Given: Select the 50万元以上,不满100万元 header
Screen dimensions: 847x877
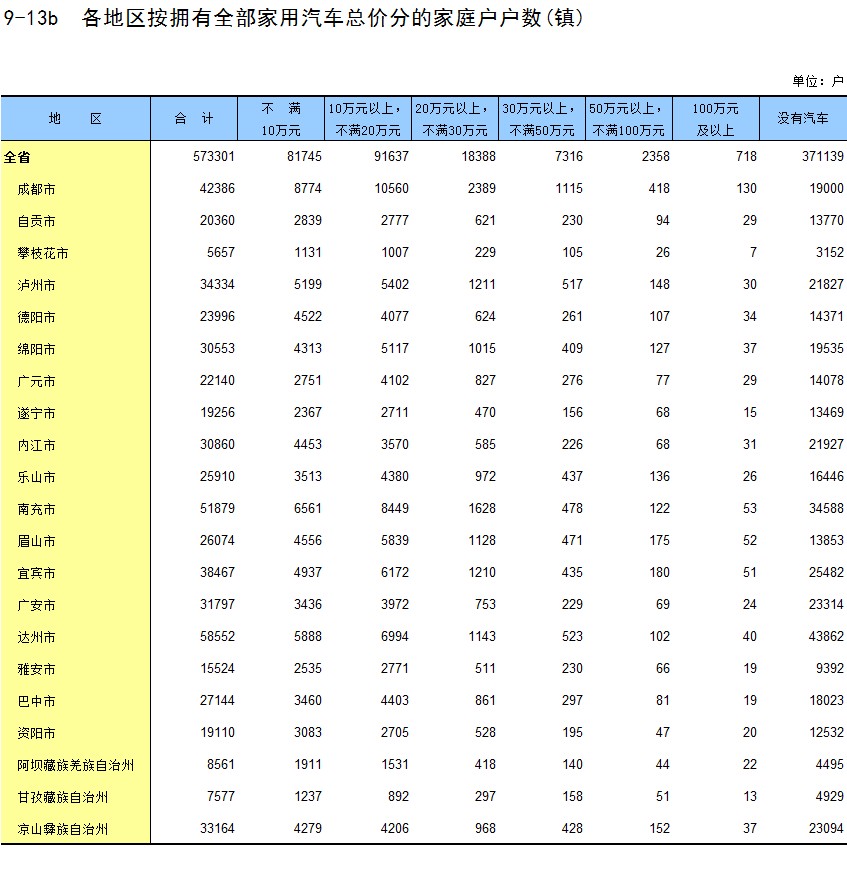Looking at the screenshot, I should point(629,119).
